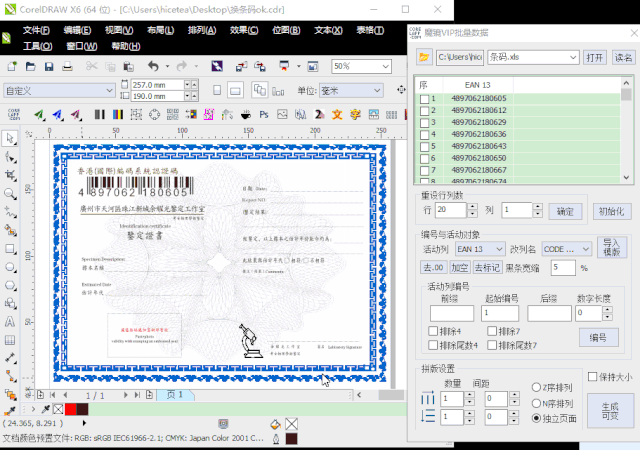This screenshot has height=450, width=640.
Task: Enable the 排除尾数4 checkbox
Action: pyautogui.click(x=433, y=345)
